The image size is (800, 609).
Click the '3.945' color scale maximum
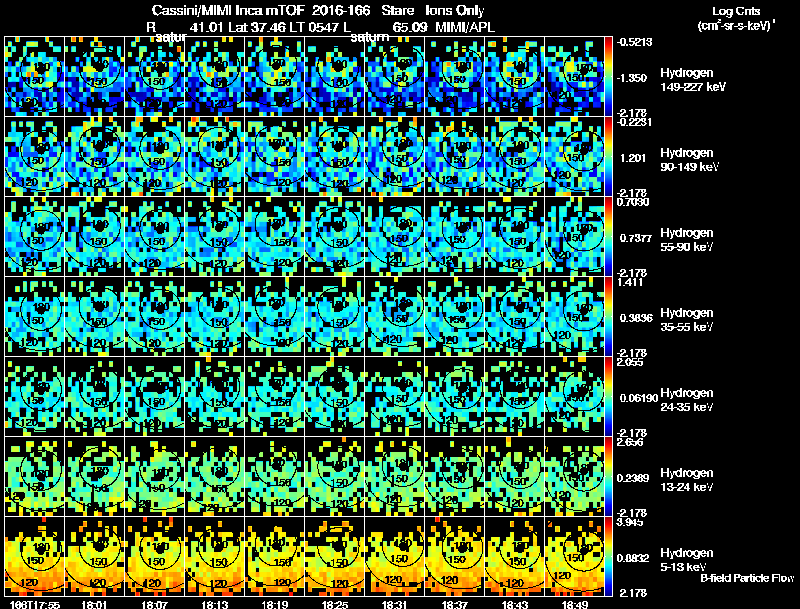(630, 522)
